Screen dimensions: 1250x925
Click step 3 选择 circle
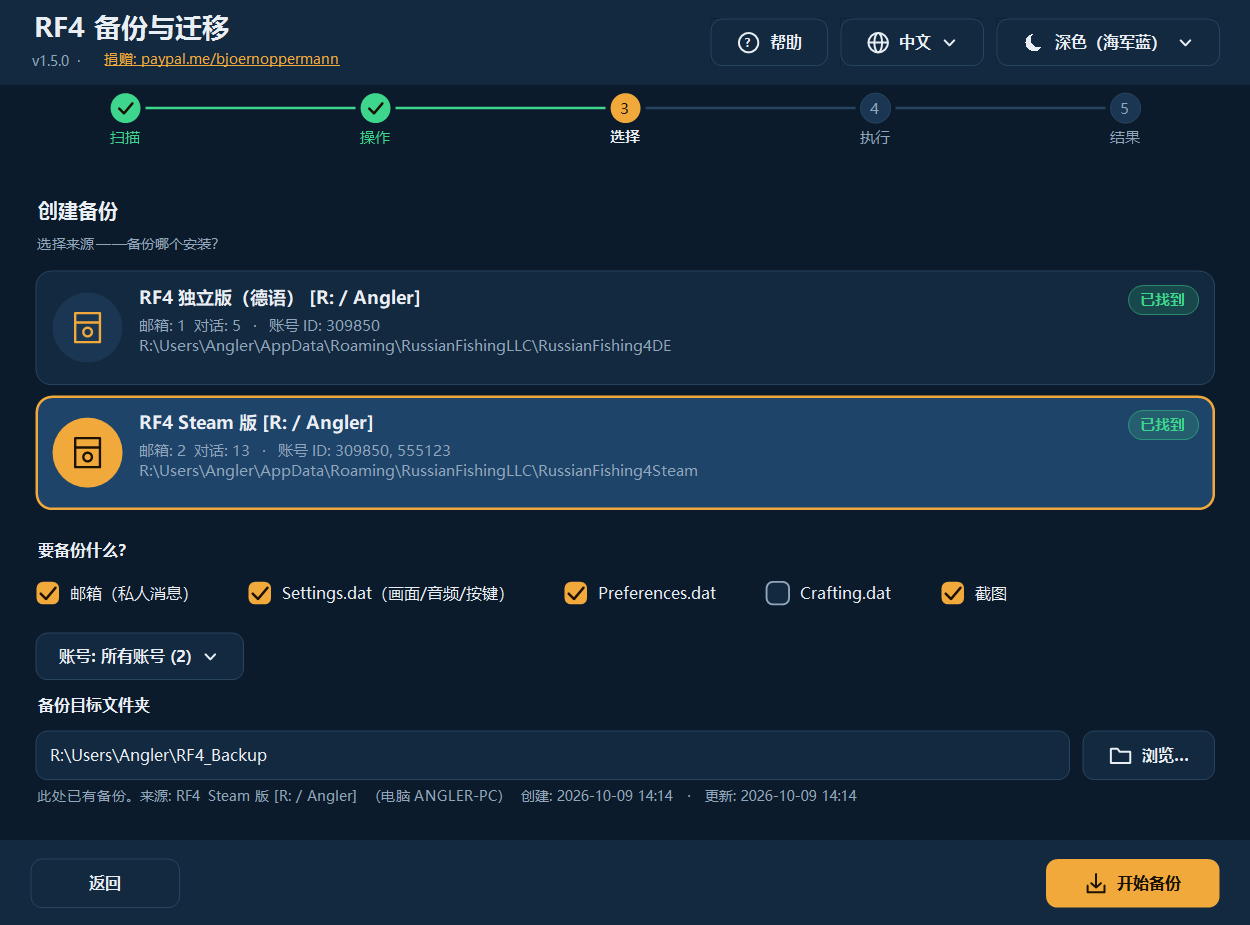pos(625,108)
